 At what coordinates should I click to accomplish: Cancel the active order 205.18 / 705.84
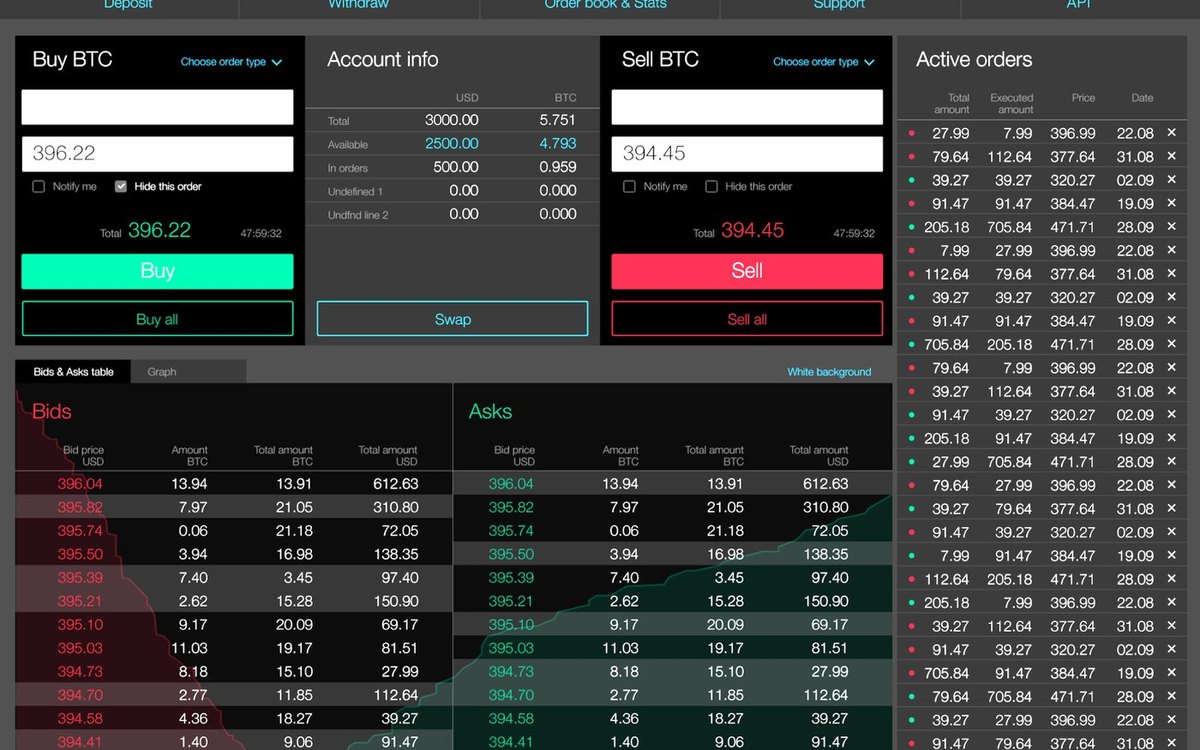point(1171,227)
